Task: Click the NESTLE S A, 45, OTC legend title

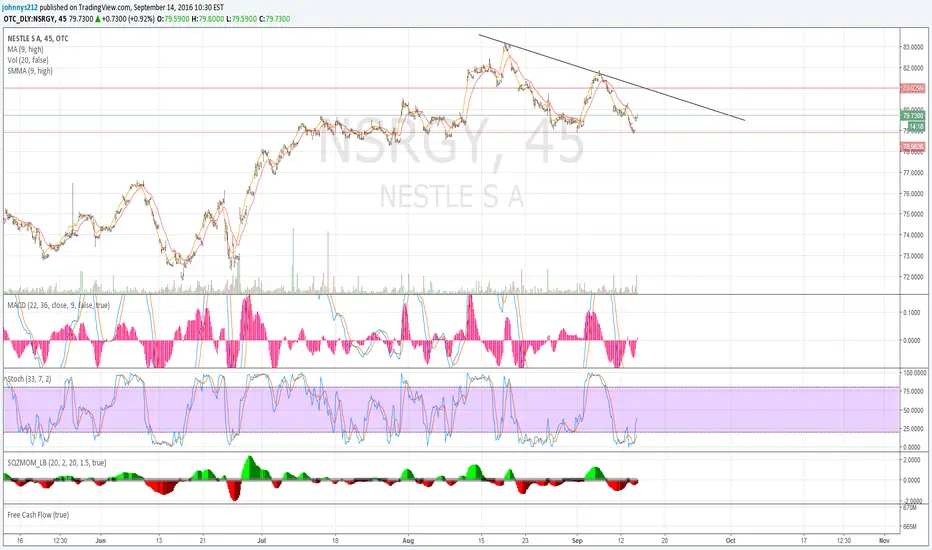Action: coord(38,39)
